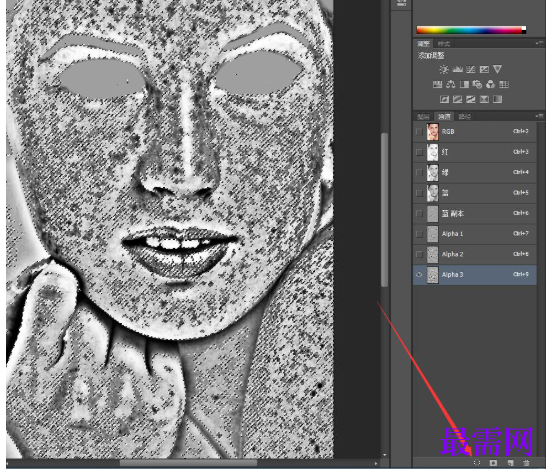
Task: Toggle visibility of the 绿 channel
Action: tap(419, 172)
